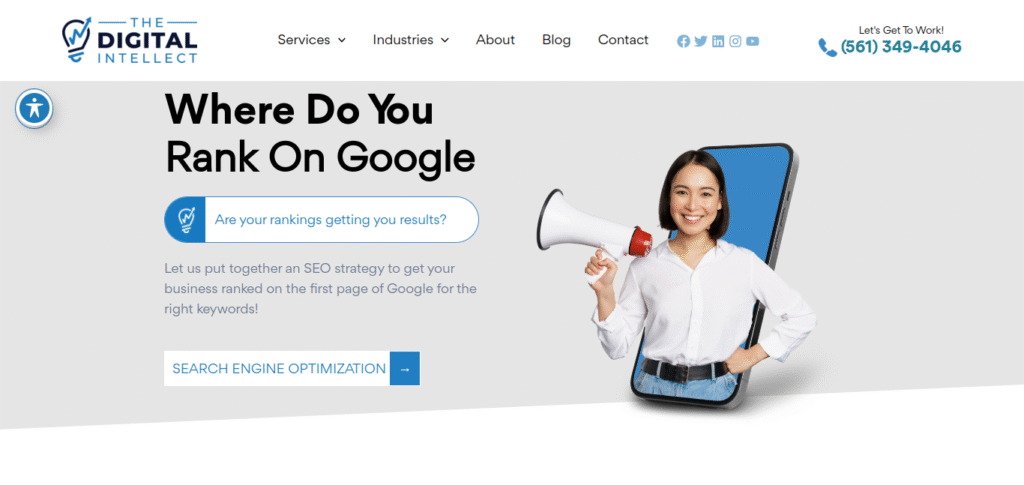Open the YouTube social icon

pos(752,41)
